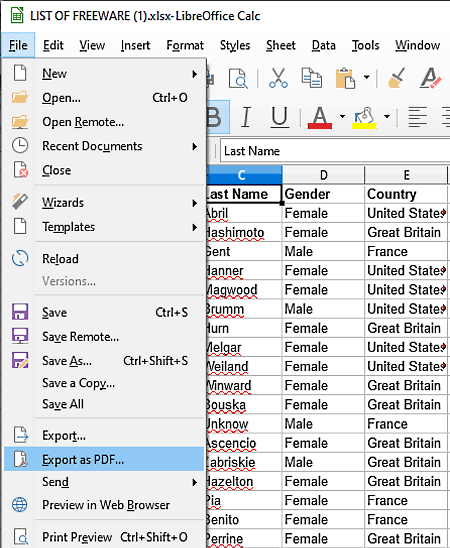Click the Save Remote icon in the File menu
450x548 pixels.
[20, 336]
